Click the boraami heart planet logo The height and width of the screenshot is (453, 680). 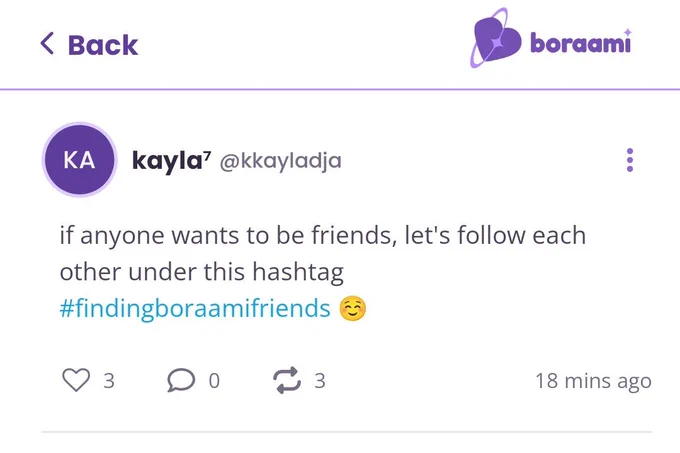[x=496, y=38]
